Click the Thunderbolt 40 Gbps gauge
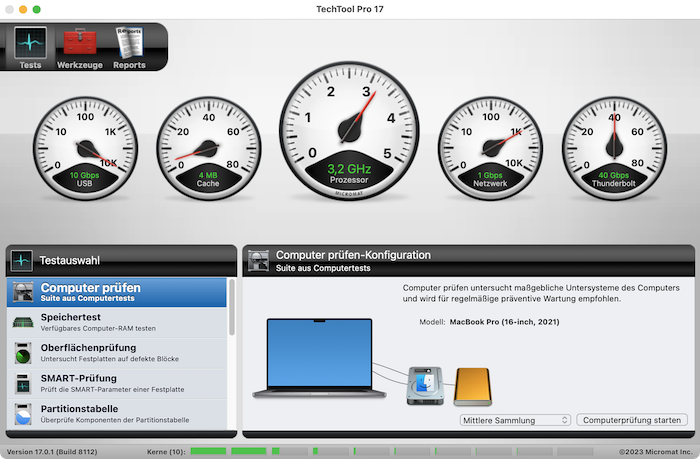The width and height of the screenshot is (700, 459). (614, 148)
